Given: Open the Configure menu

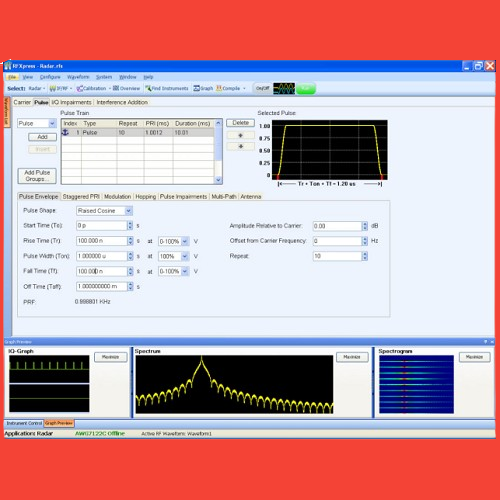Looking at the screenshot, I should point(50,77).
